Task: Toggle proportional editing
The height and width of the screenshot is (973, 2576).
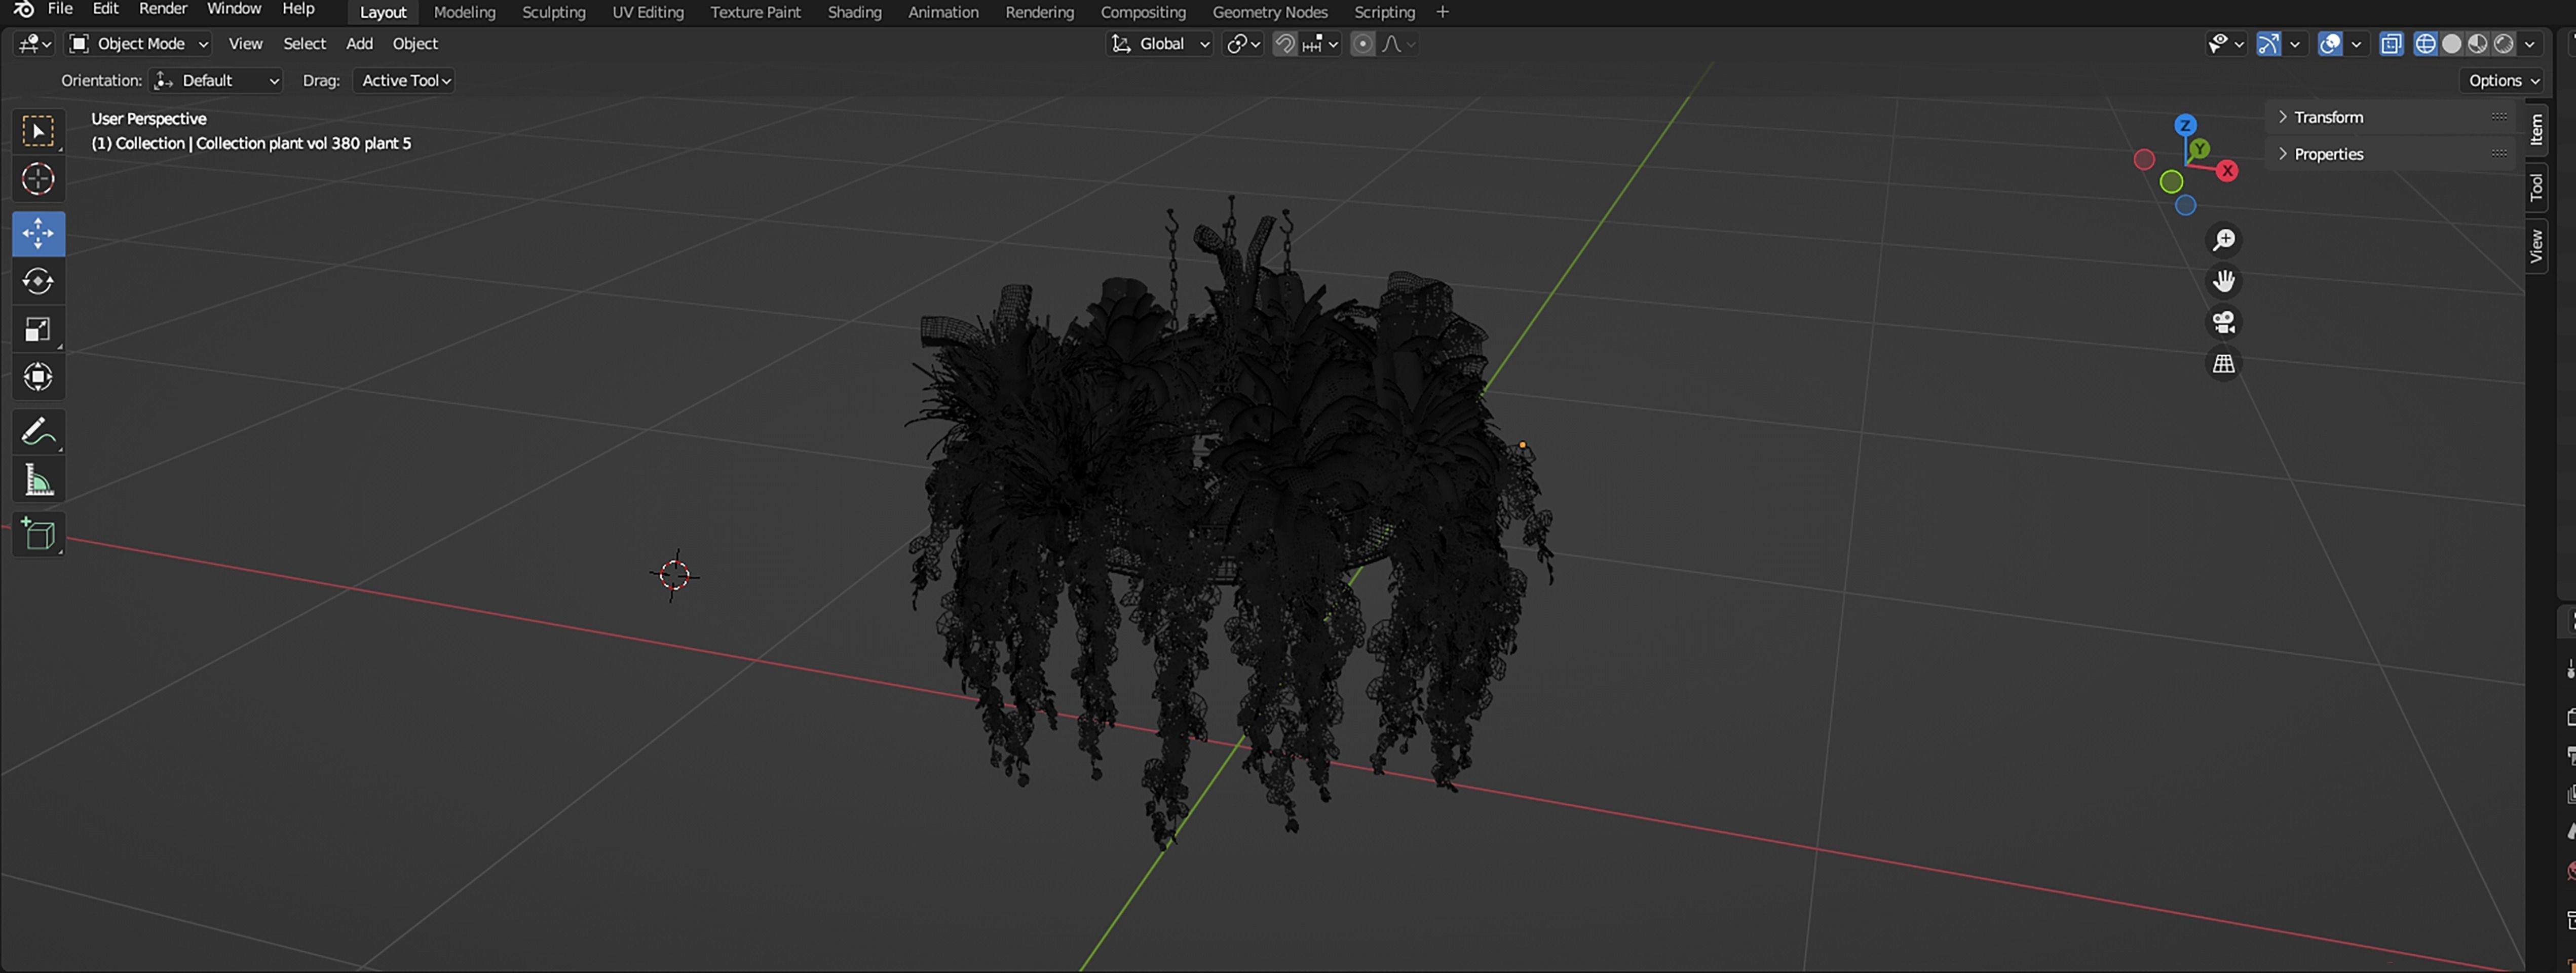Action: [1362, 44]
